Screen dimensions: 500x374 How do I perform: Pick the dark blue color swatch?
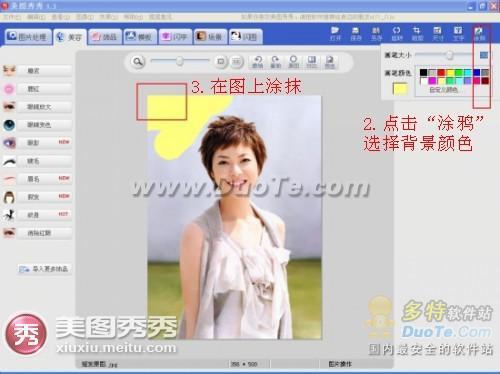(477, 73)
